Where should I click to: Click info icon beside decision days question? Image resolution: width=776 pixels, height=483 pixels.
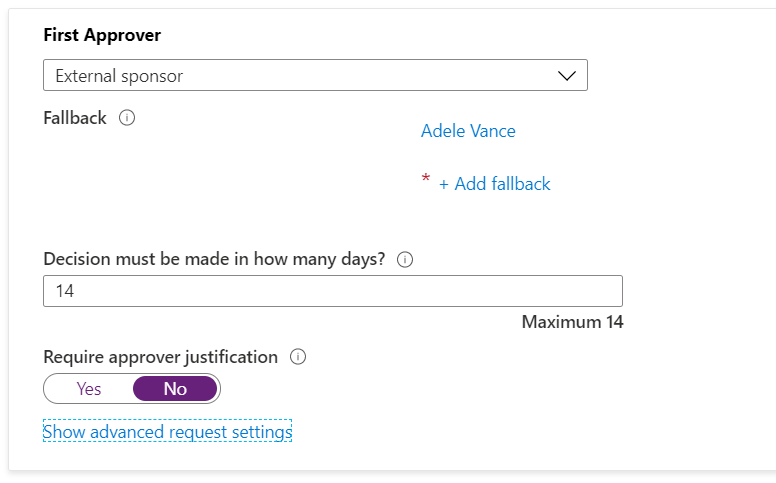coord(405,260)
